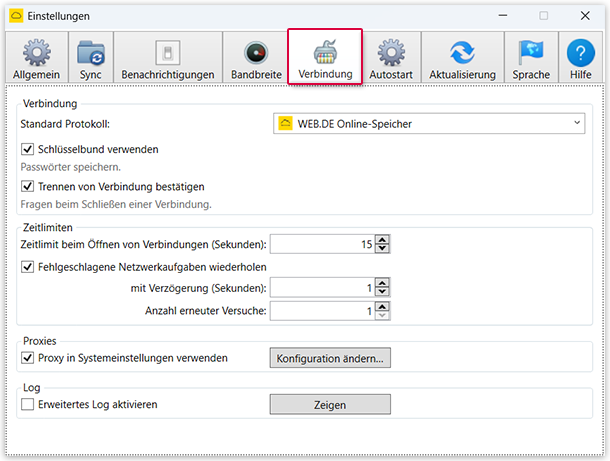The height and width of the screenshot is (461, 610).
Task: Open the Benachrichtigungen tab
Action: point(168,58)
